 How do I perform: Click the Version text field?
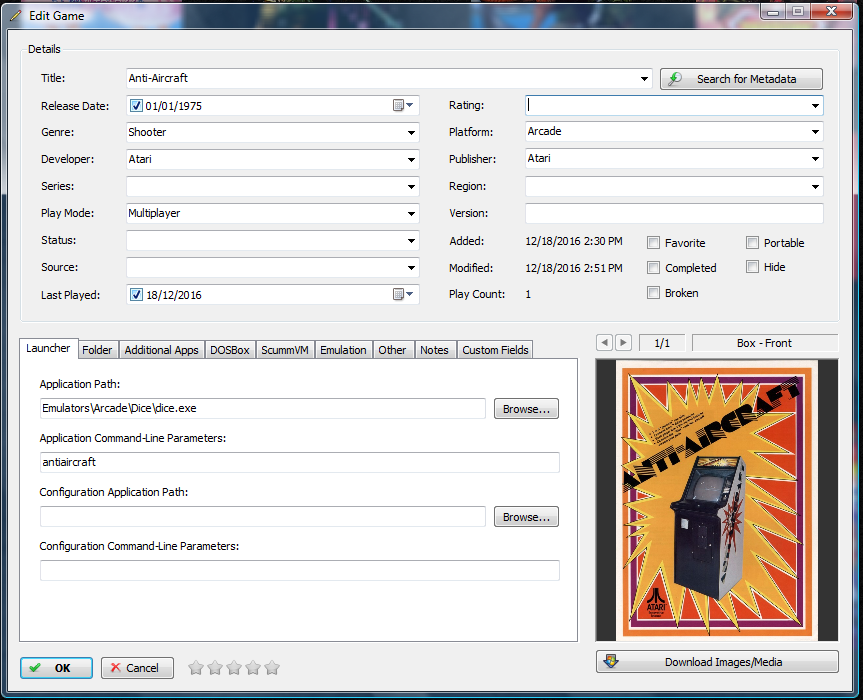(674, 214)
